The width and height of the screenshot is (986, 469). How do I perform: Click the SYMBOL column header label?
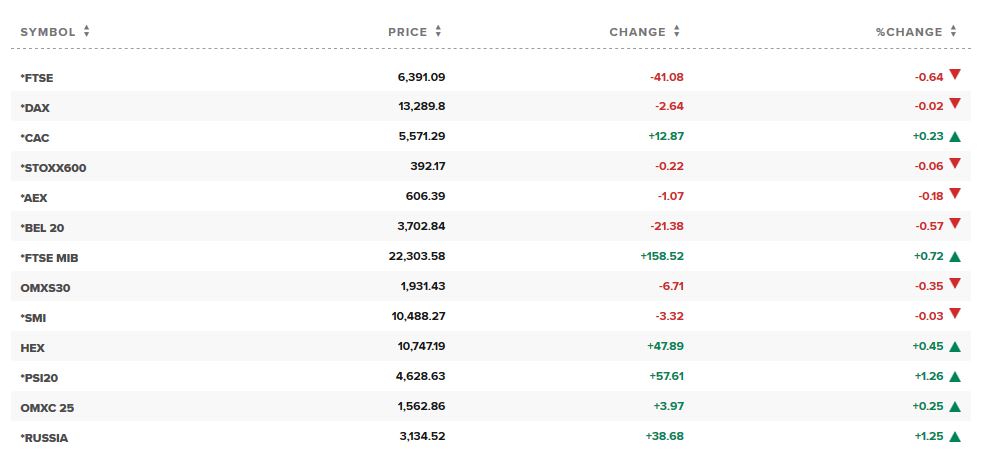click(48, 32)
